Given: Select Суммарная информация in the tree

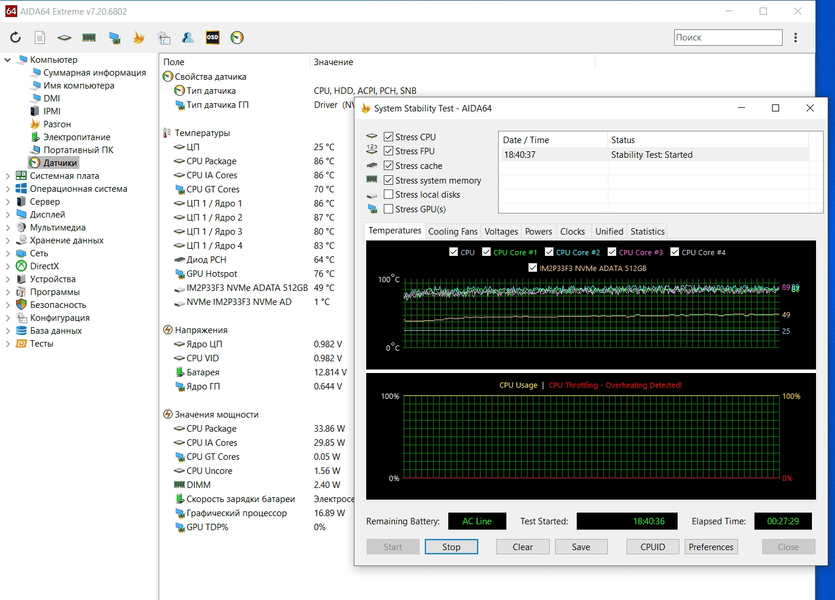Looking at the screenshot, I should click(x=94, y=72).
